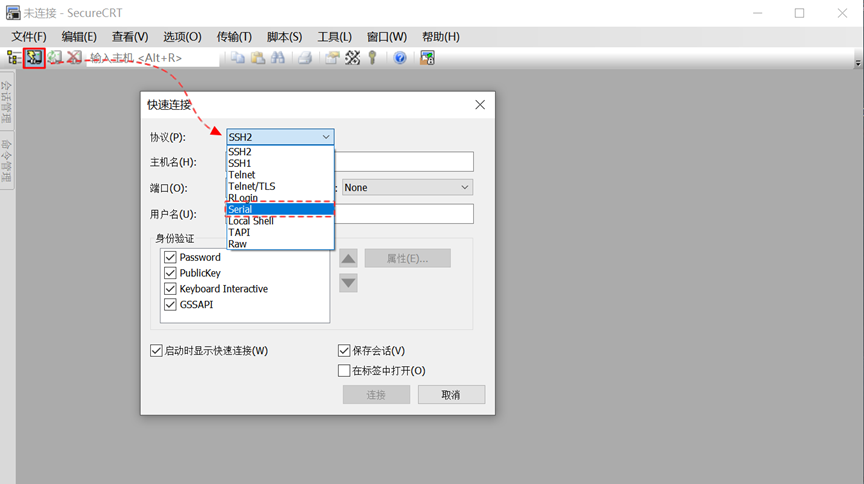This screenshot has height=484, width=864.
Task: Open the 帮助(H) menu
Action: (x=440, y=37)
